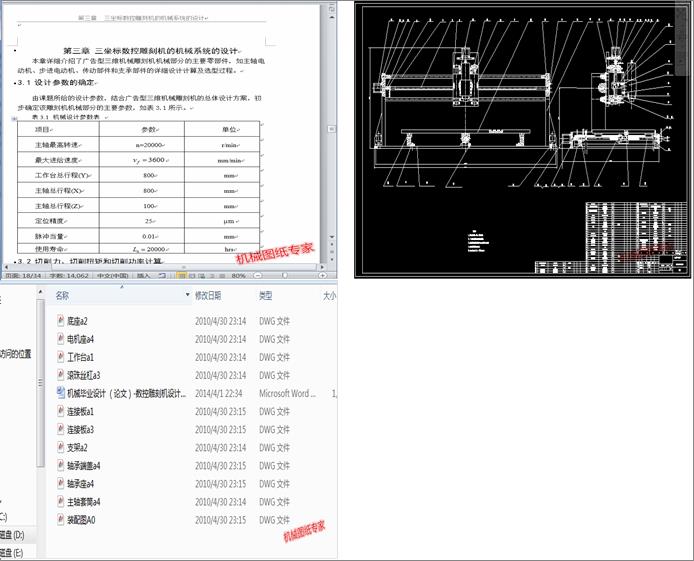Click word count 字数: 14,062 in status bar
The image size is (694, 561).
pyautogui.click(x=69, y=276)
